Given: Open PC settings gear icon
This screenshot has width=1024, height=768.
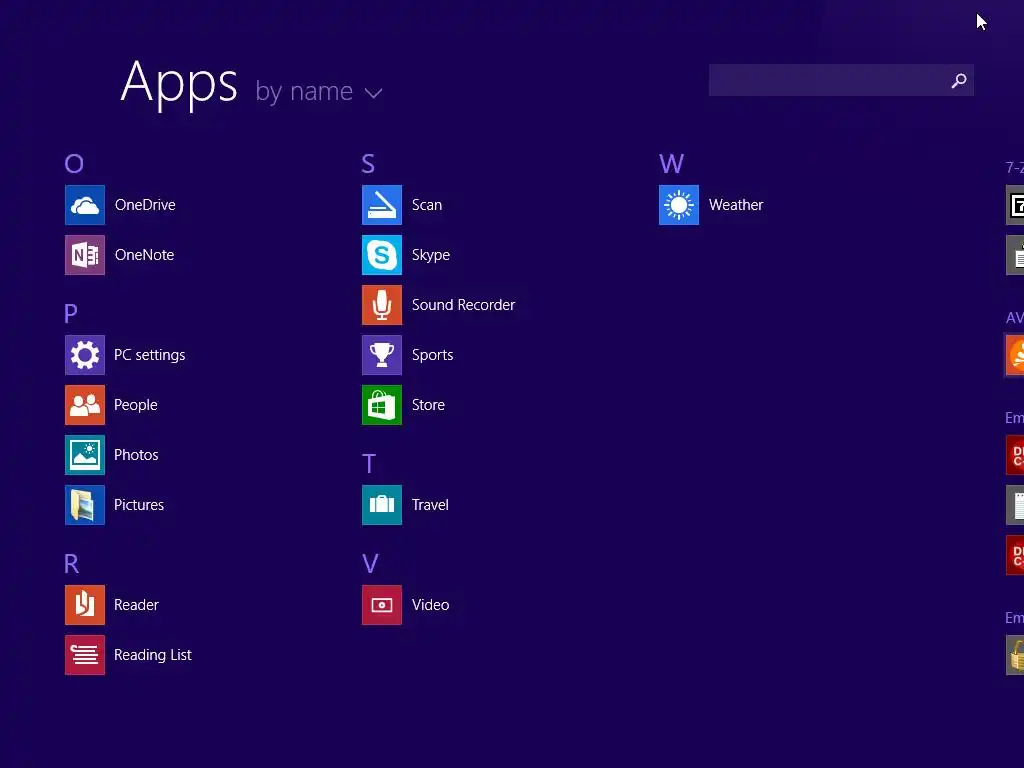Looking at the screenshot, I should pos(85,355).
